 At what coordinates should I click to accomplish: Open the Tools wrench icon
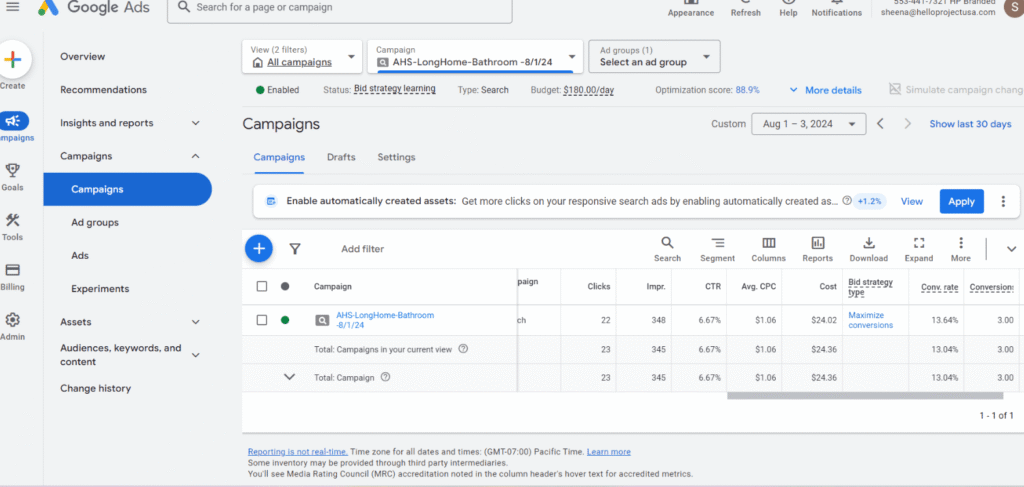(12, 220)
